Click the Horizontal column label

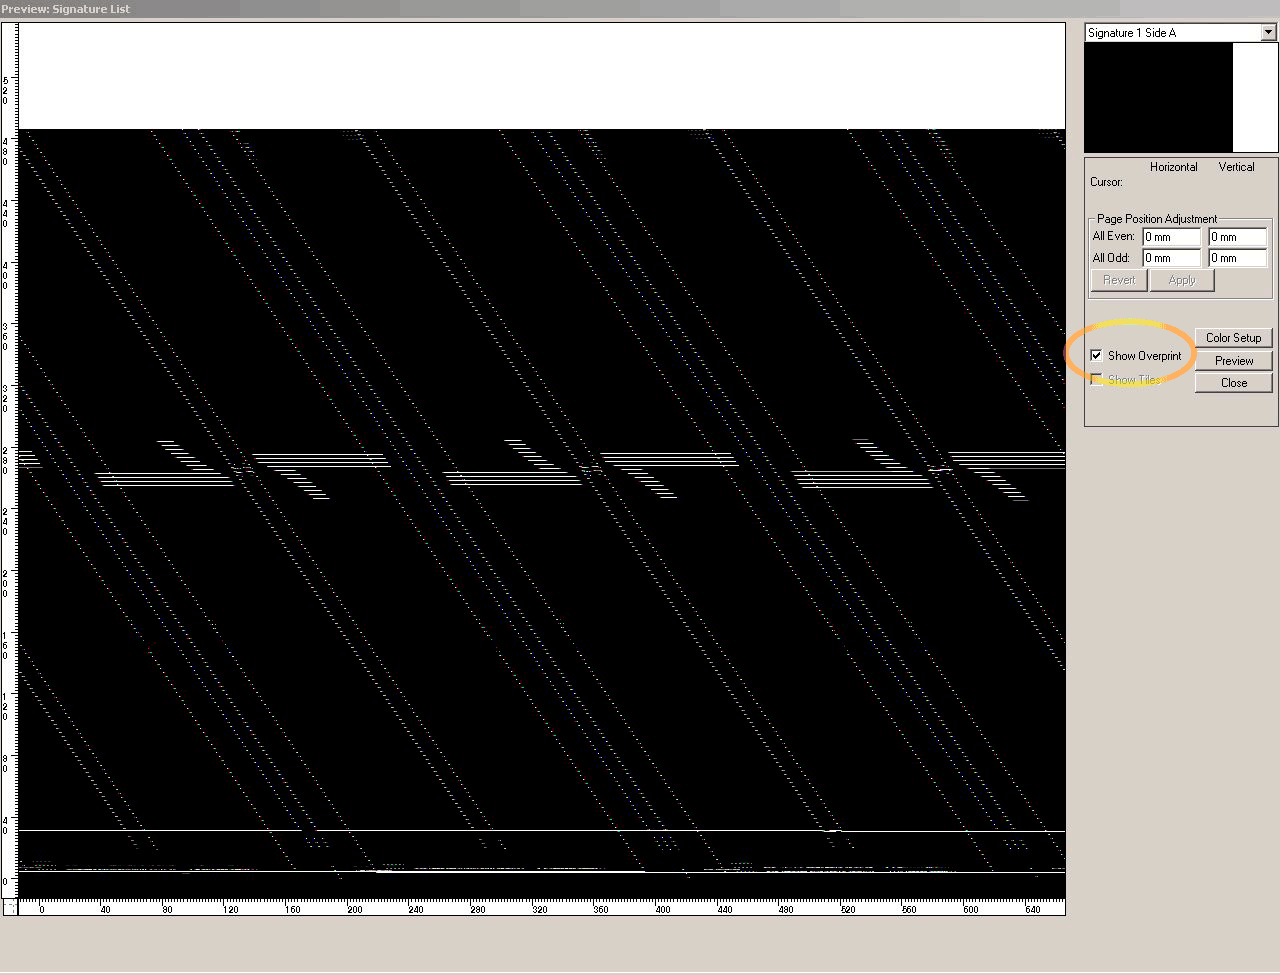pos(1173,167)
